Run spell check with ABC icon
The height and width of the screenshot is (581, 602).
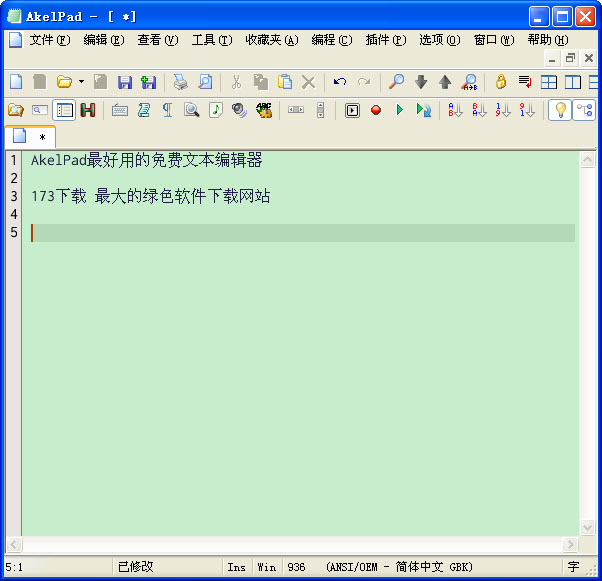264,111
